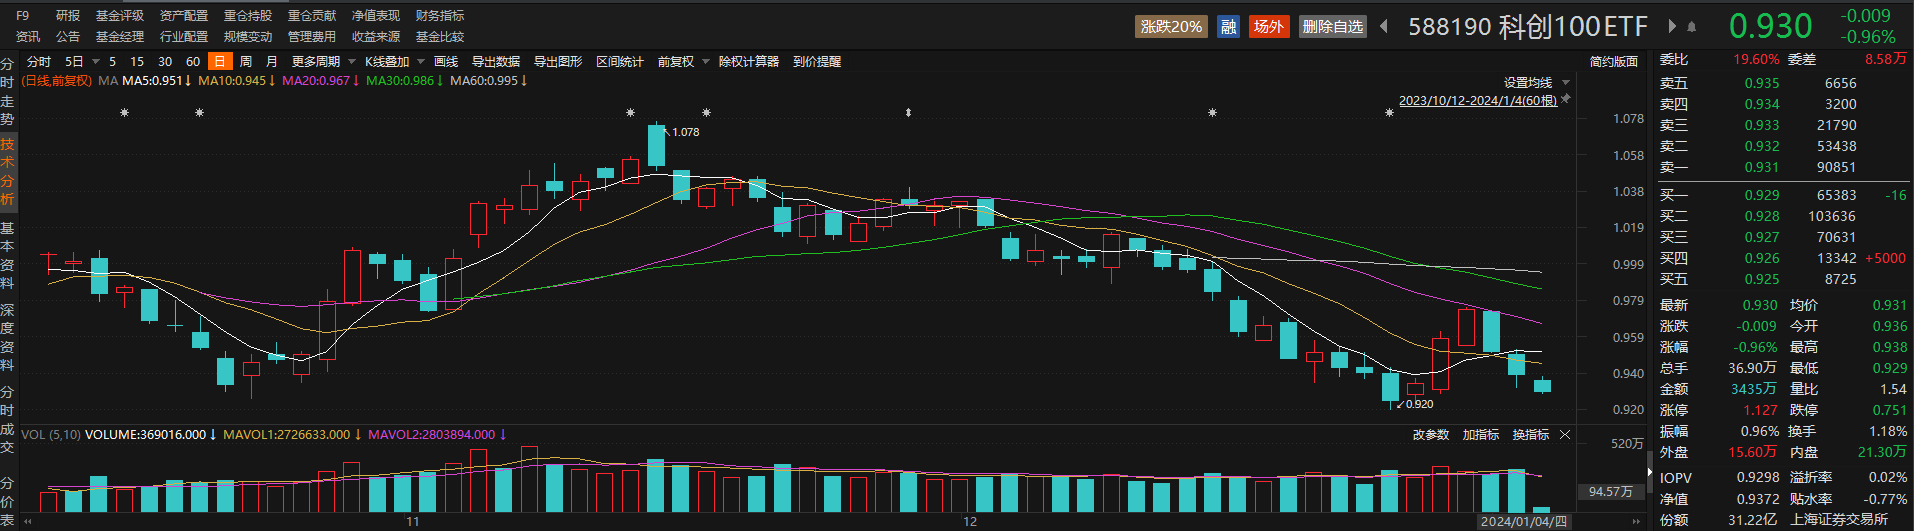Close the VOL indicator panel
Image resolution: width=1914 pixels, height=531 pixels.
(1565, 435)
